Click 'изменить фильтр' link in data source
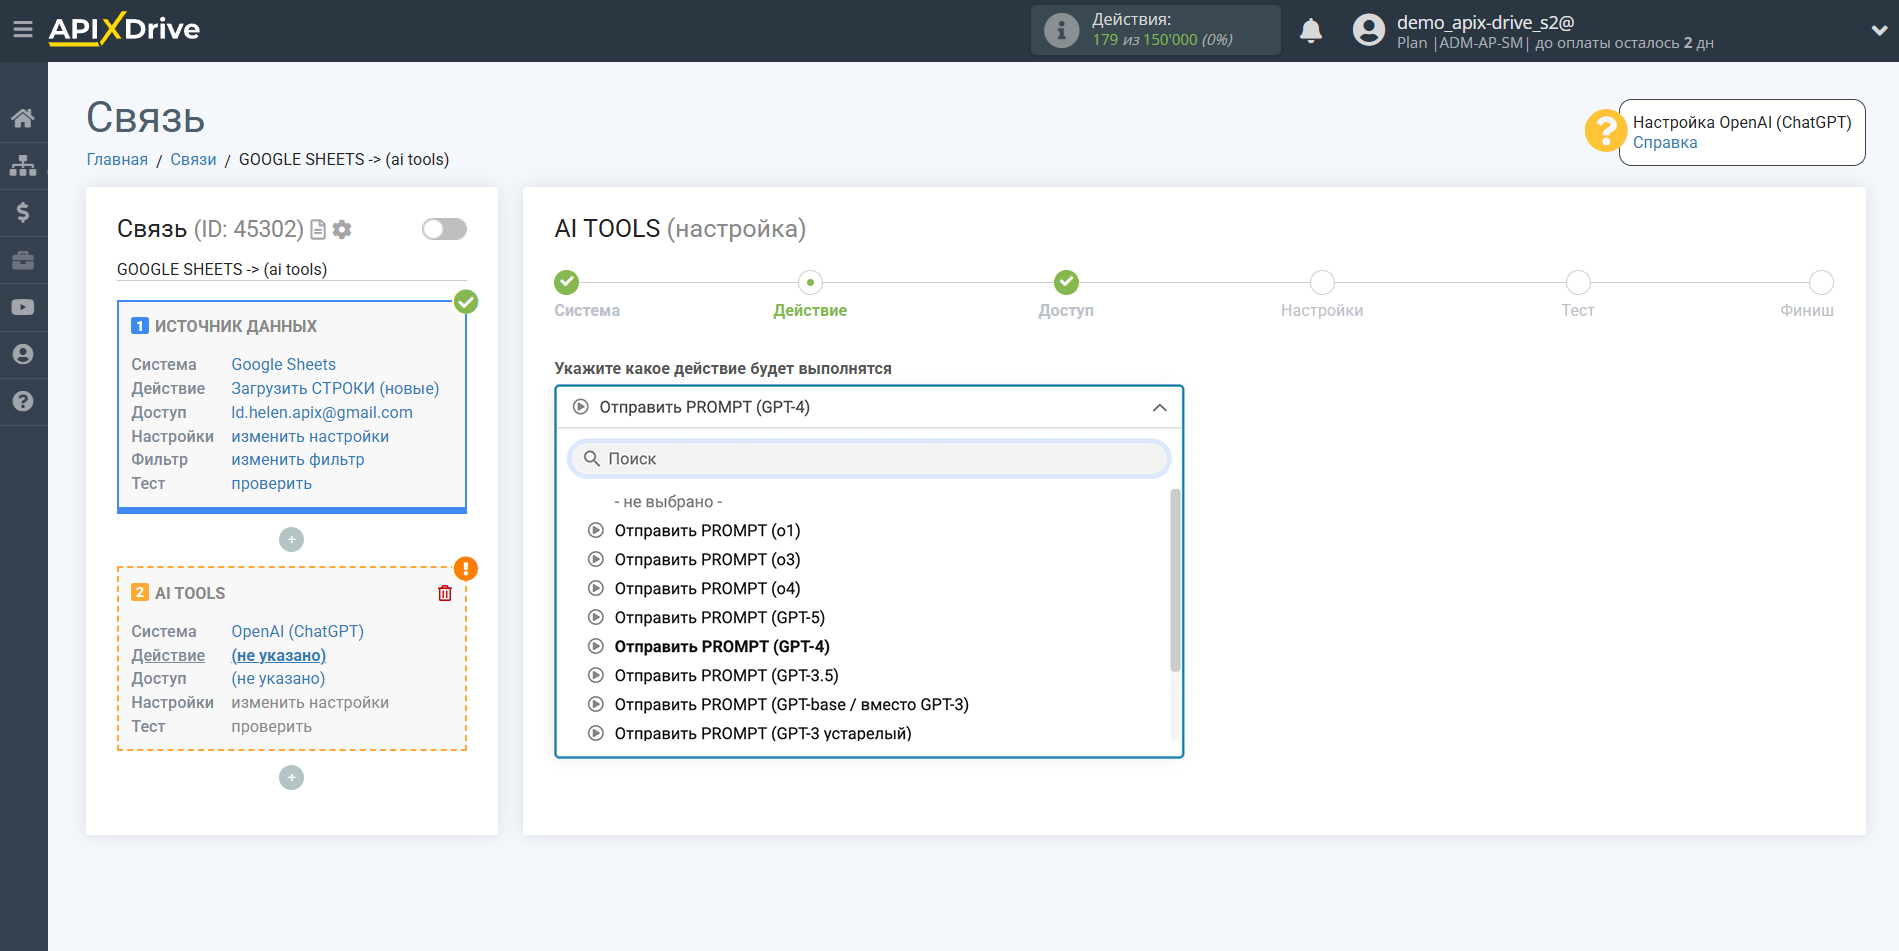Viewport: 1899px width, 951px height. pyautogui.click(x=298, y=460)
